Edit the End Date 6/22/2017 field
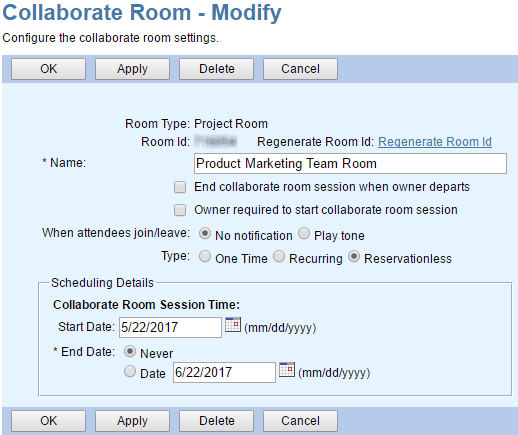518x435 pixels. point(224,372)
